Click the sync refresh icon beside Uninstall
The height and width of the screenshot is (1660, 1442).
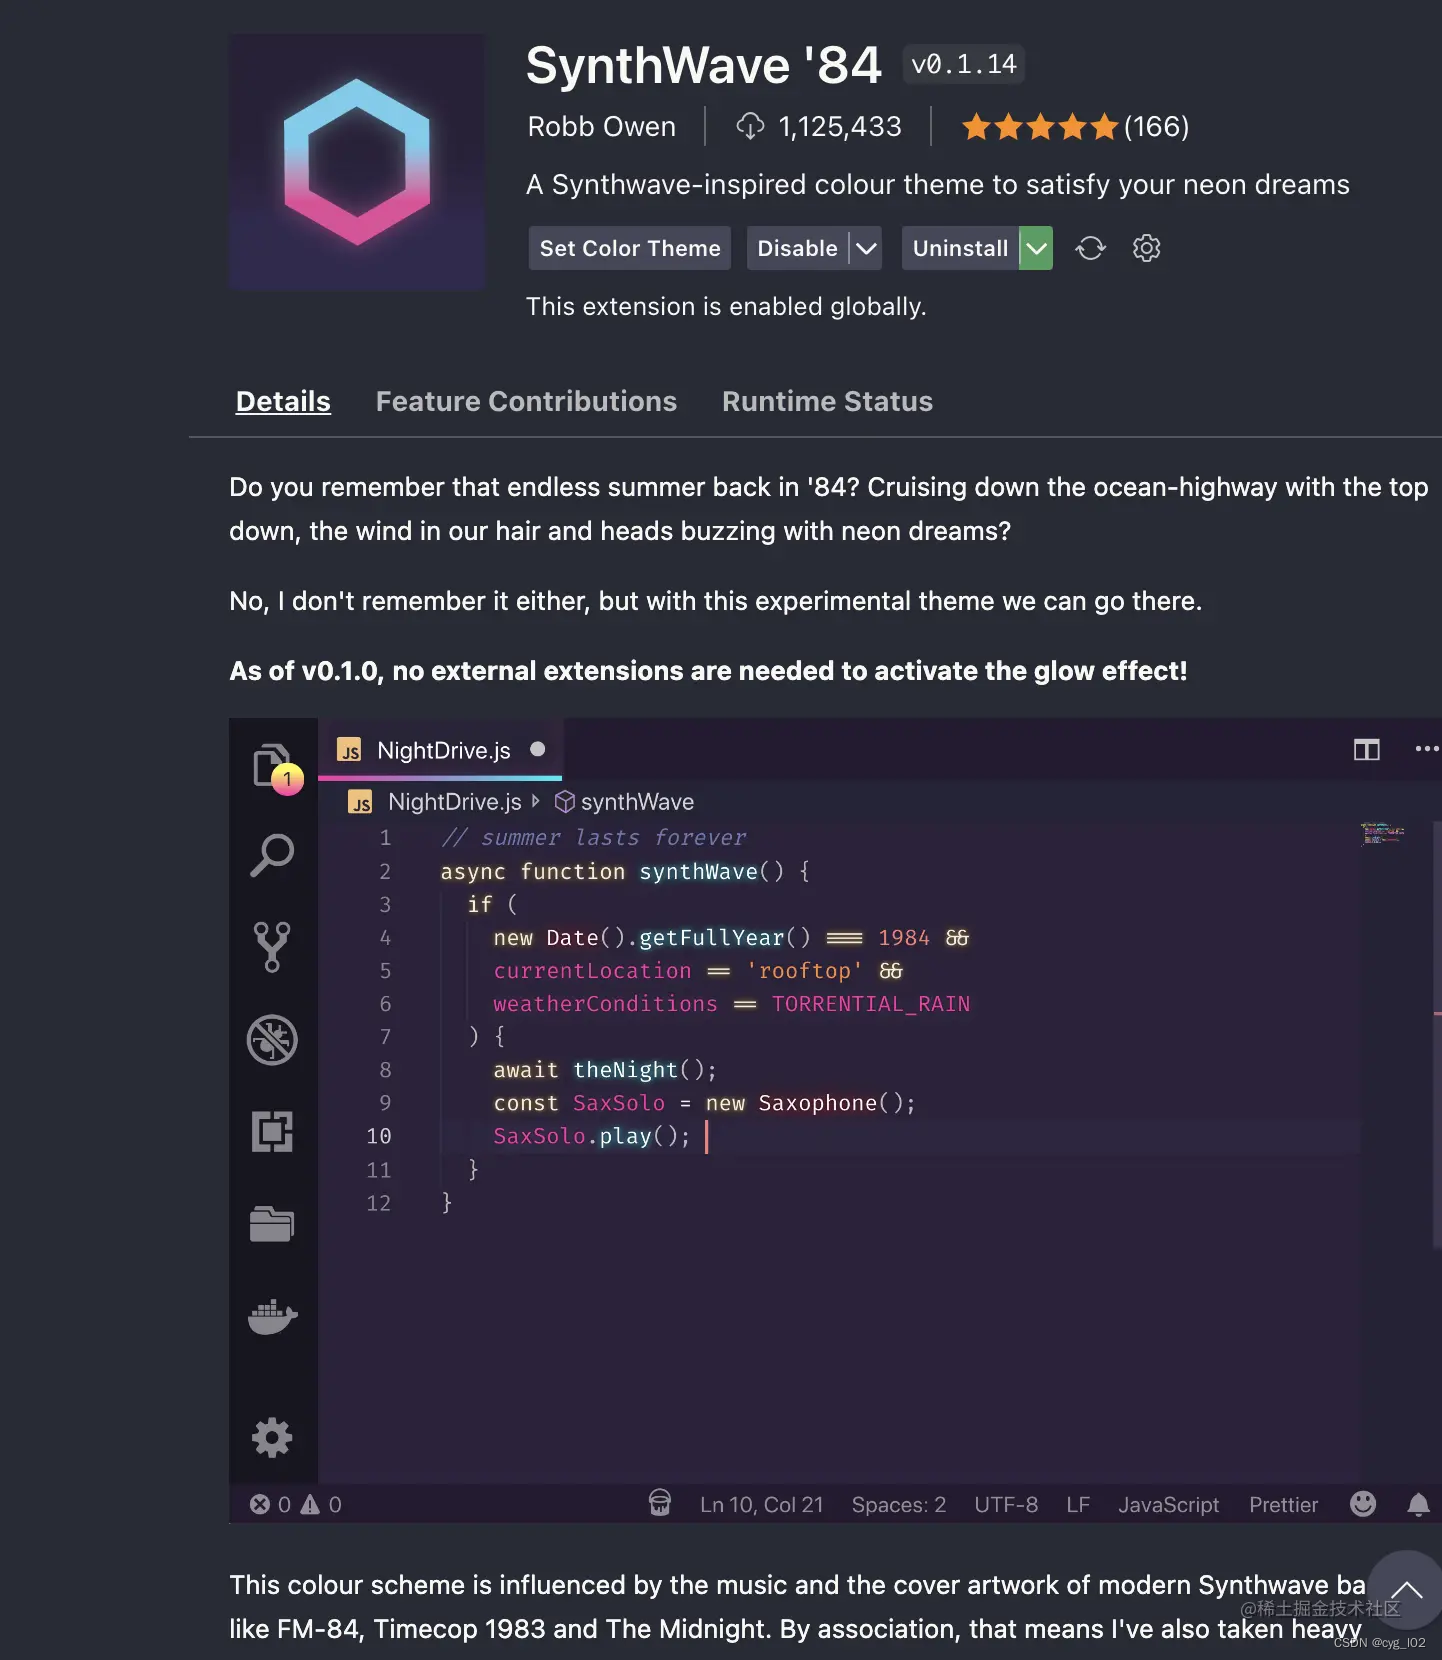point(1090,248)
